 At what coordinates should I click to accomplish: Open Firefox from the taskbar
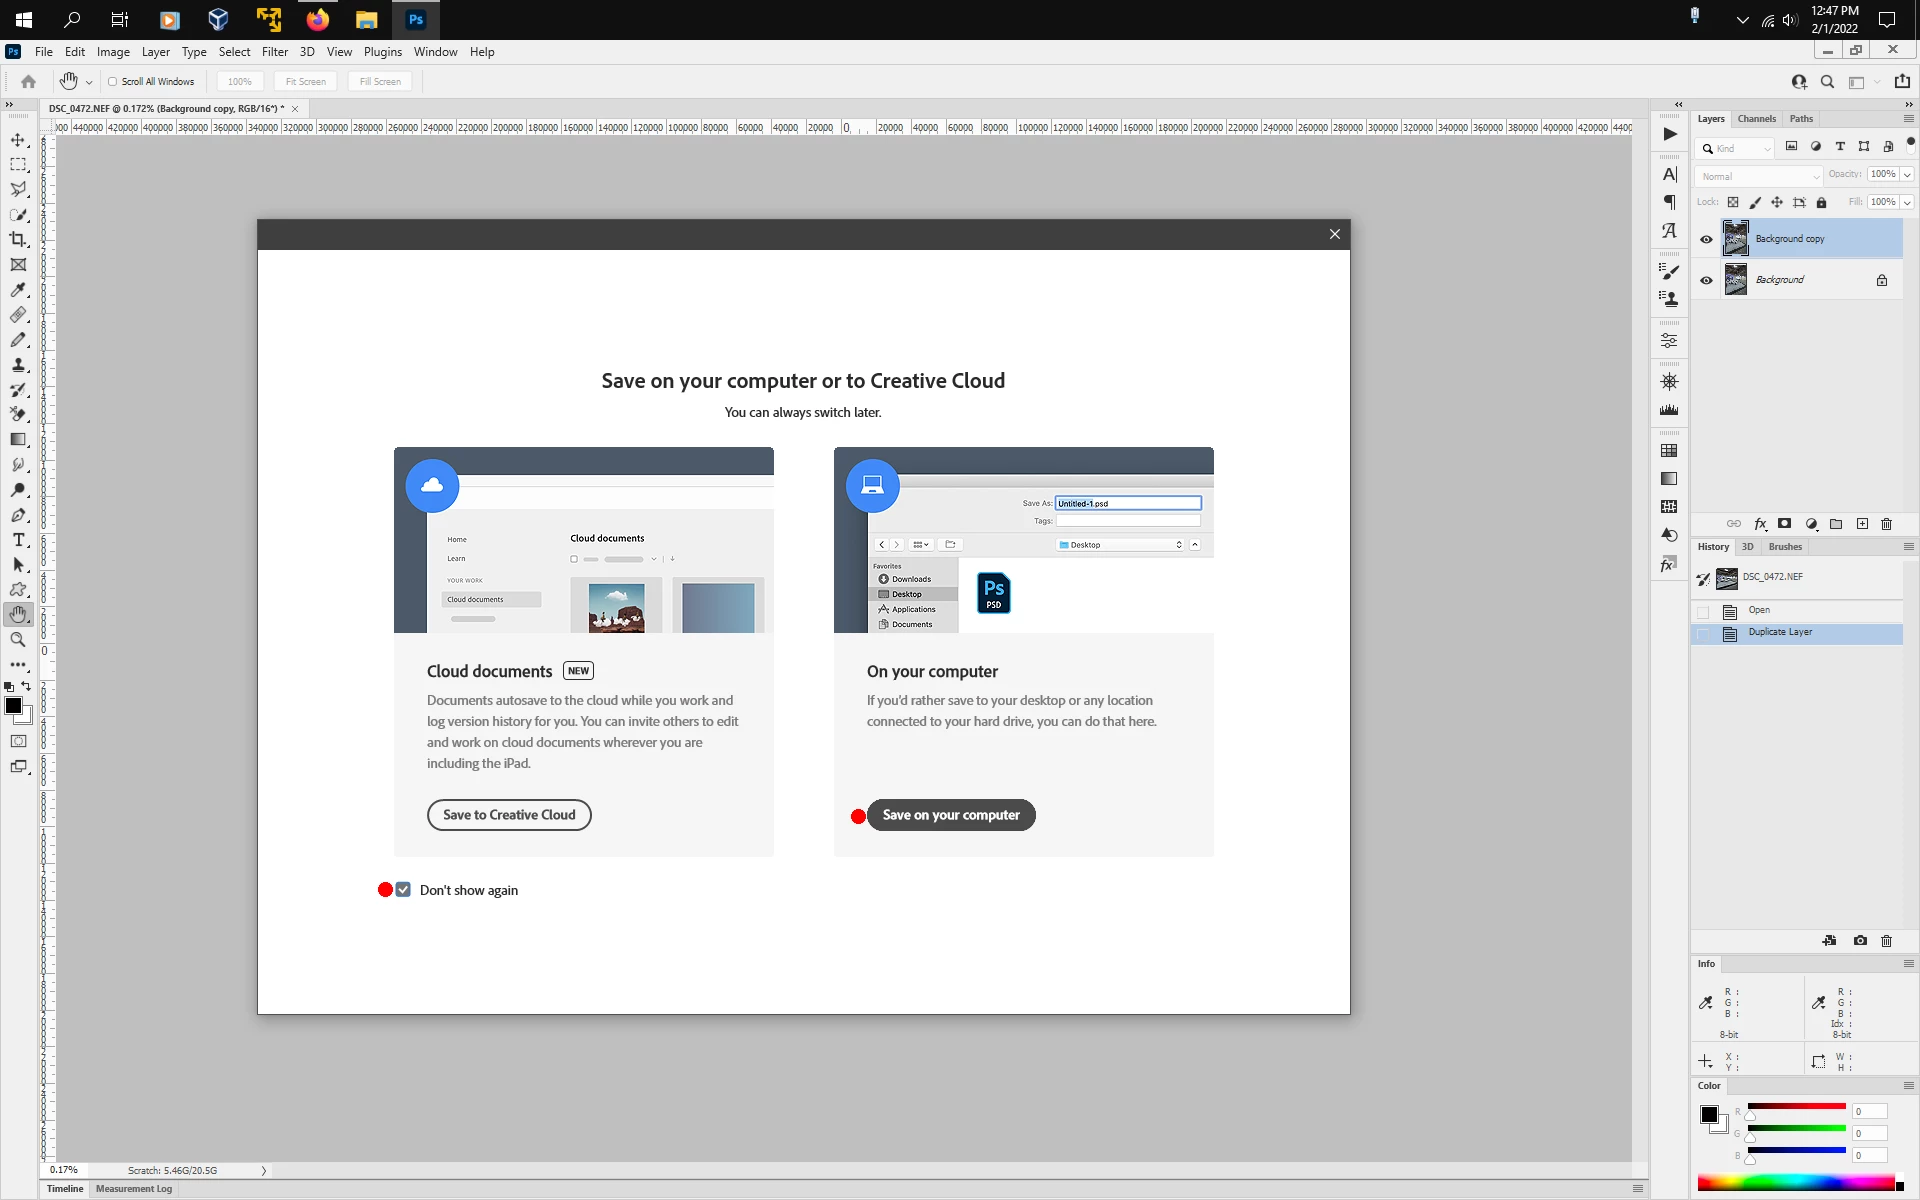(318, 20)
